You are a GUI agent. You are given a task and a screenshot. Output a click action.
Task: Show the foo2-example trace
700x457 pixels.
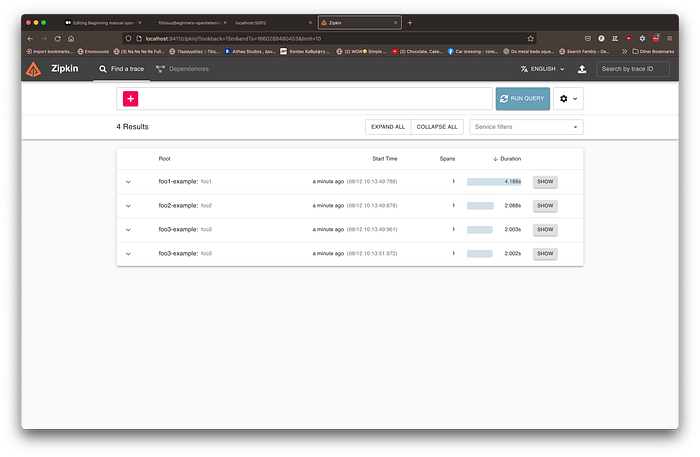tap(545, 206)
